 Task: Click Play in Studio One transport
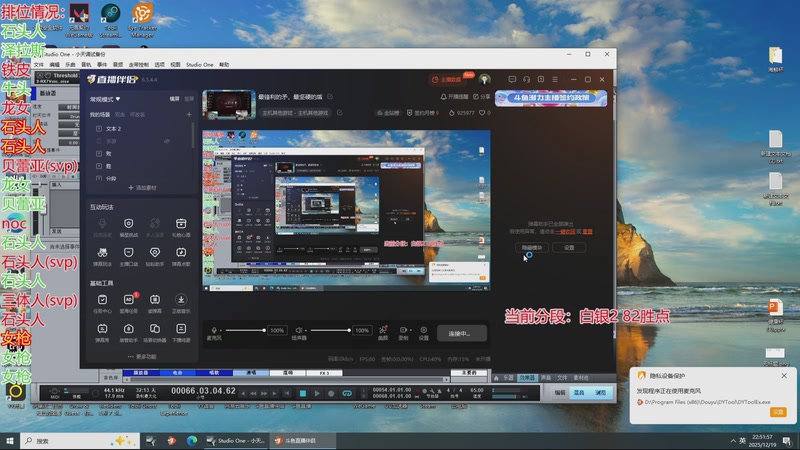click(317, 393)
